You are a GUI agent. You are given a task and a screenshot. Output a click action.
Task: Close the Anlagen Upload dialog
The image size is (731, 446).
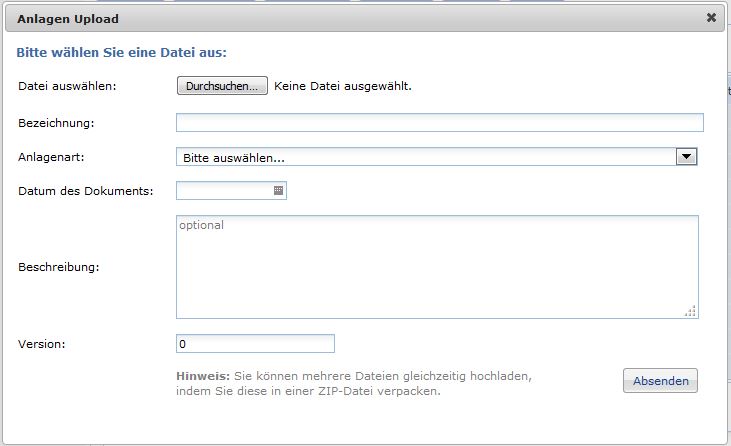coord(711,18)
